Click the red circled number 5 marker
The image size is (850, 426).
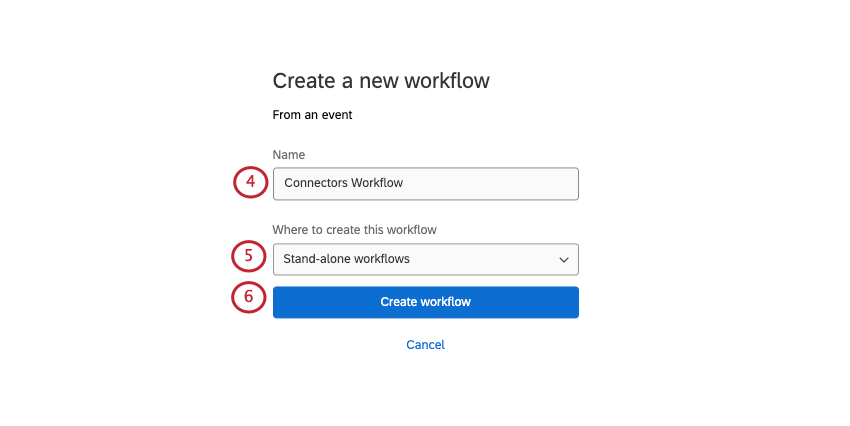point(249,256)
